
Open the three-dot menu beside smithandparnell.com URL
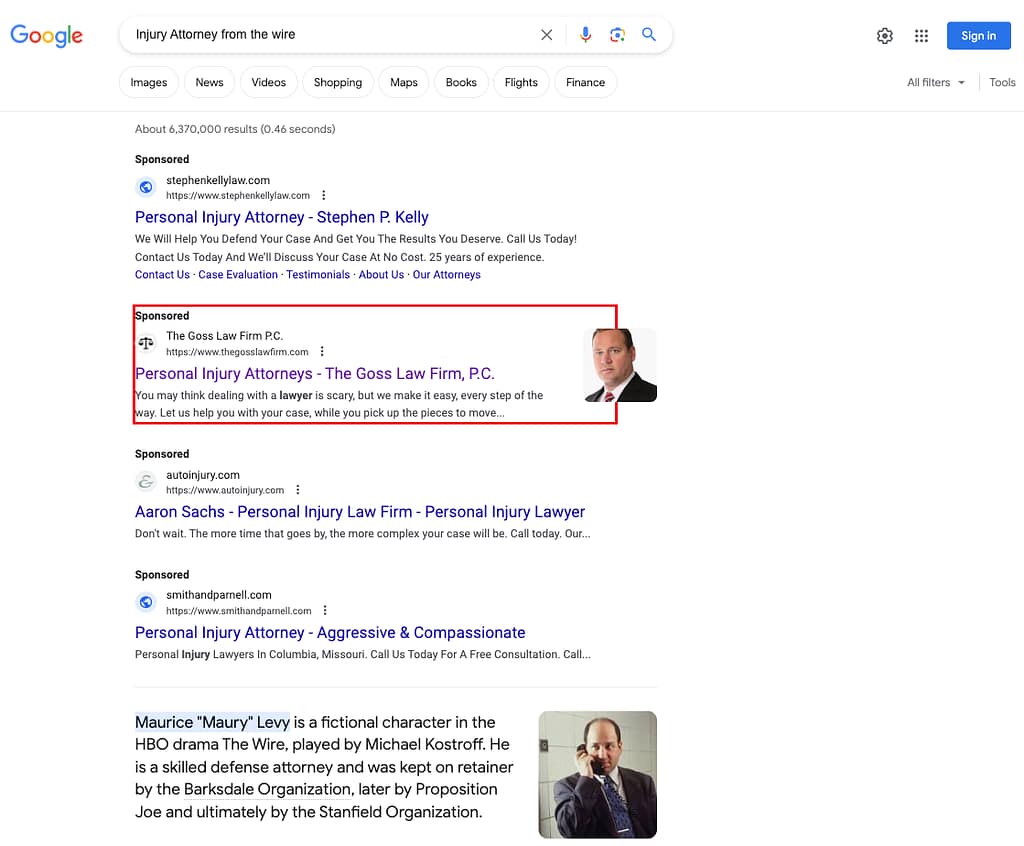(x=325, y=610)
